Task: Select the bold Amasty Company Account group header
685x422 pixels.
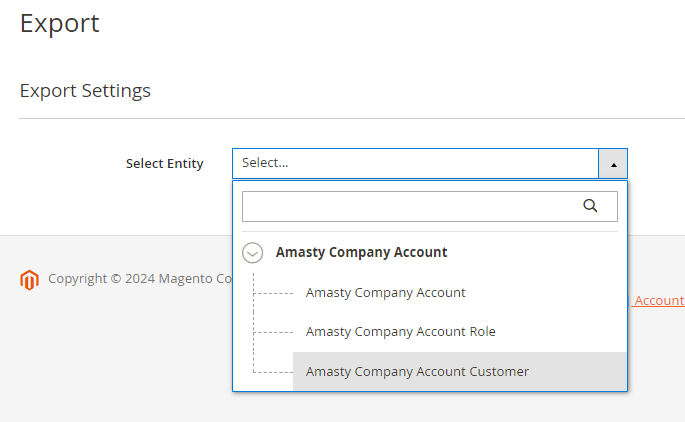Action: click(361, 252)
